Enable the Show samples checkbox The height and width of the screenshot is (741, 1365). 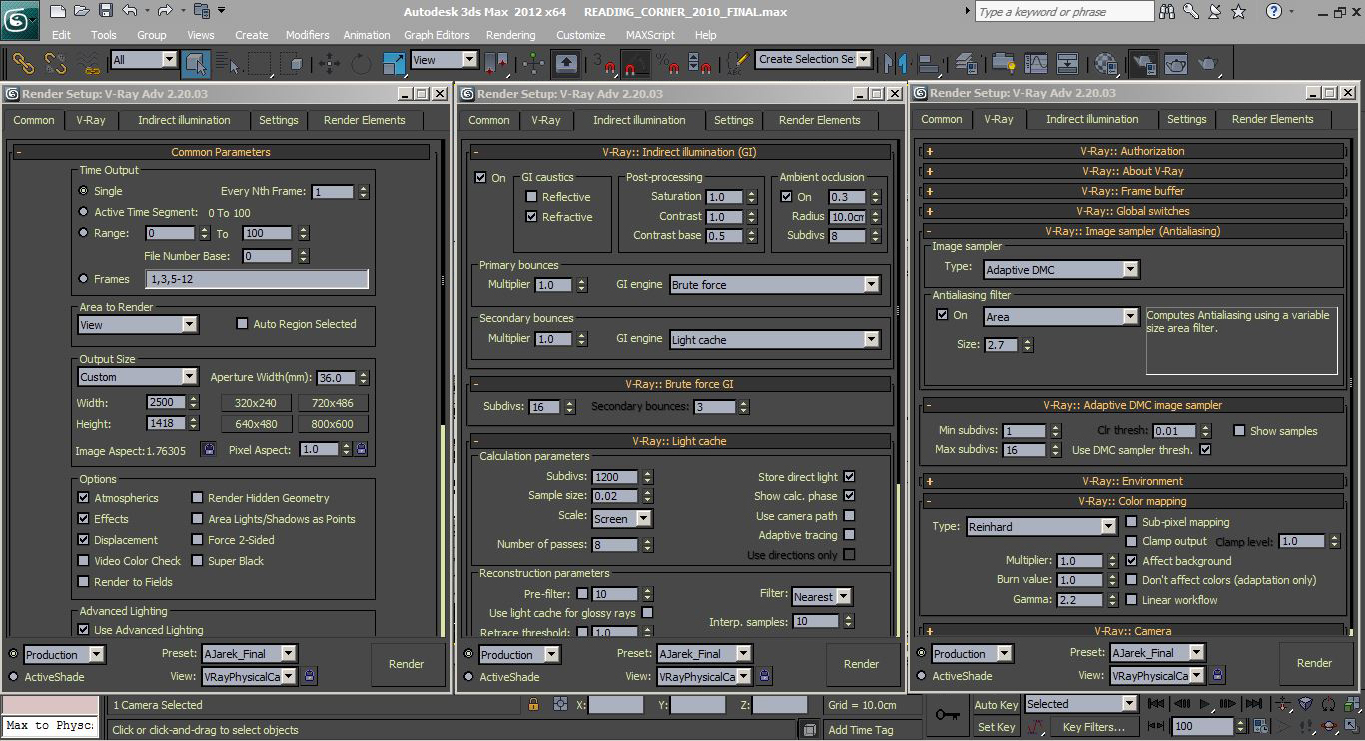click(1239, 430)
